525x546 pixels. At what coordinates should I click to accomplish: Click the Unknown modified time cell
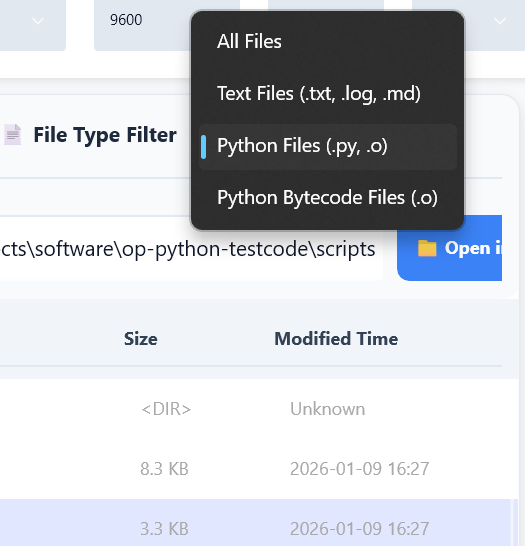(328, 409)
